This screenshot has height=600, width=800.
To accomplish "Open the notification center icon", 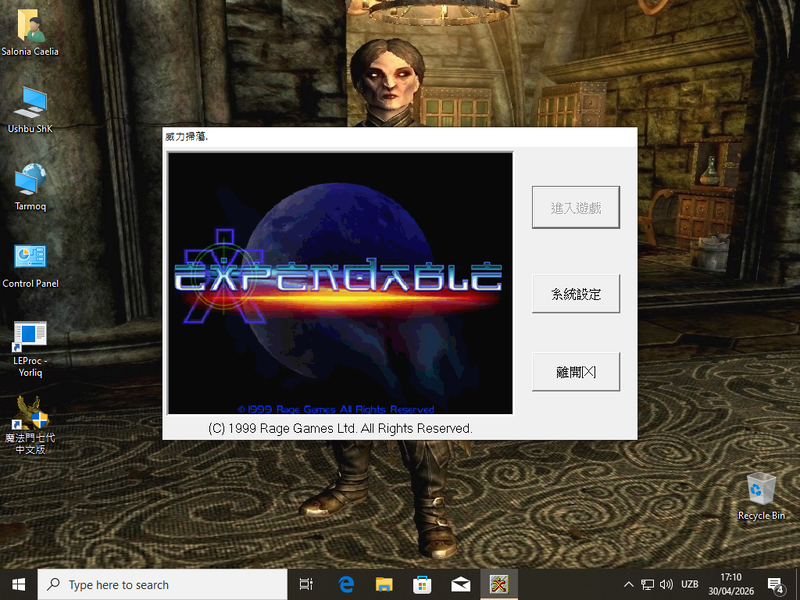I will tap(776, 586).
